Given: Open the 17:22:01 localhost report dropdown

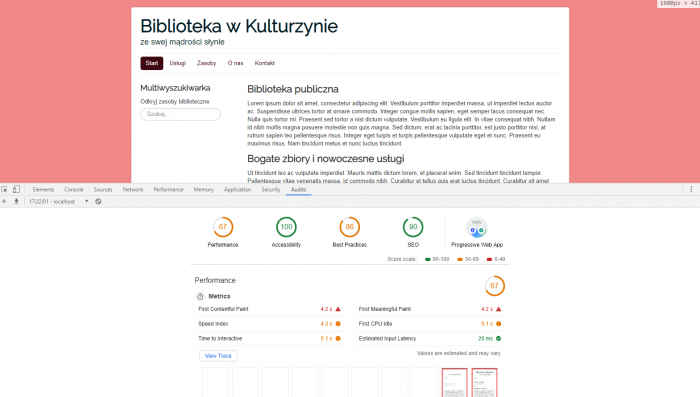Looking at the screenshot, I should [x=58, y=201].
